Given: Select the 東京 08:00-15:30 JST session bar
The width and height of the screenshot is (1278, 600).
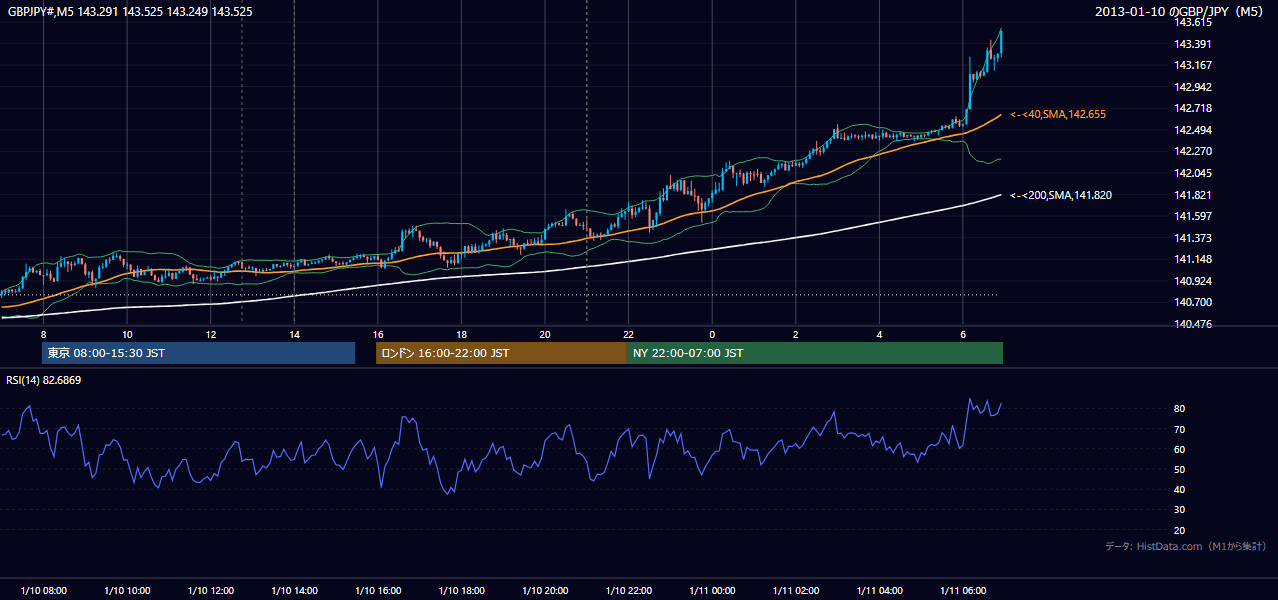Looking at the screenshot, I should tap(198, 353).
